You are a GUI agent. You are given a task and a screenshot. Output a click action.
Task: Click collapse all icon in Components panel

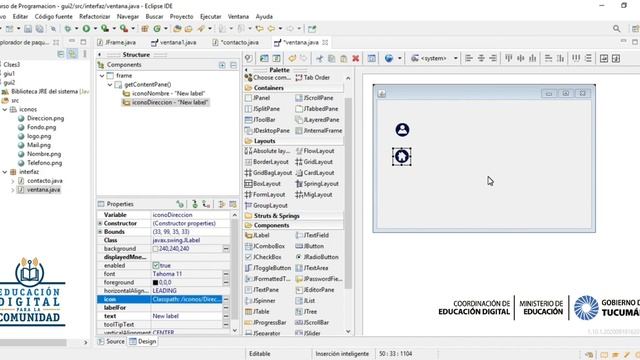point(233,65)
